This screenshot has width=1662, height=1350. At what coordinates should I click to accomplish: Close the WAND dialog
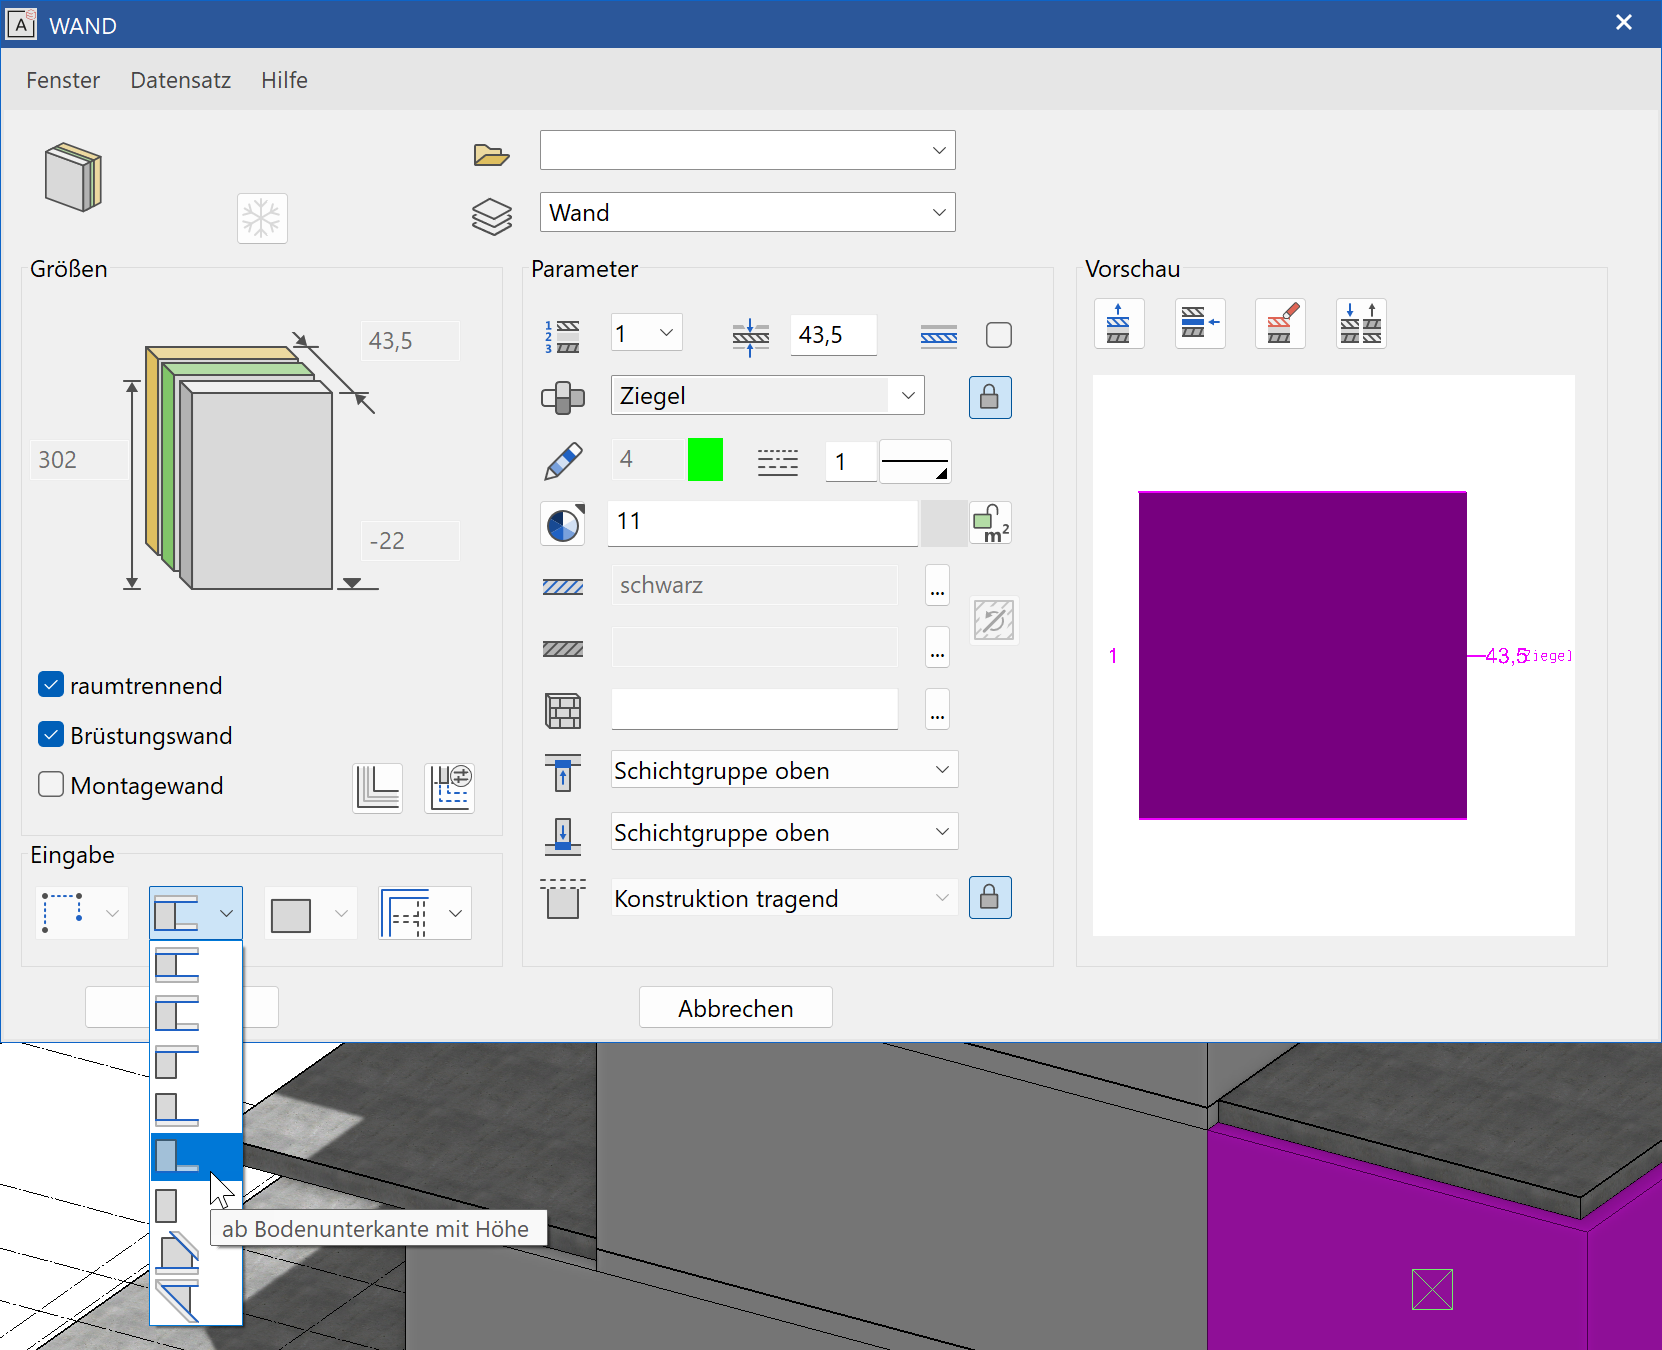pos(1624,23)
